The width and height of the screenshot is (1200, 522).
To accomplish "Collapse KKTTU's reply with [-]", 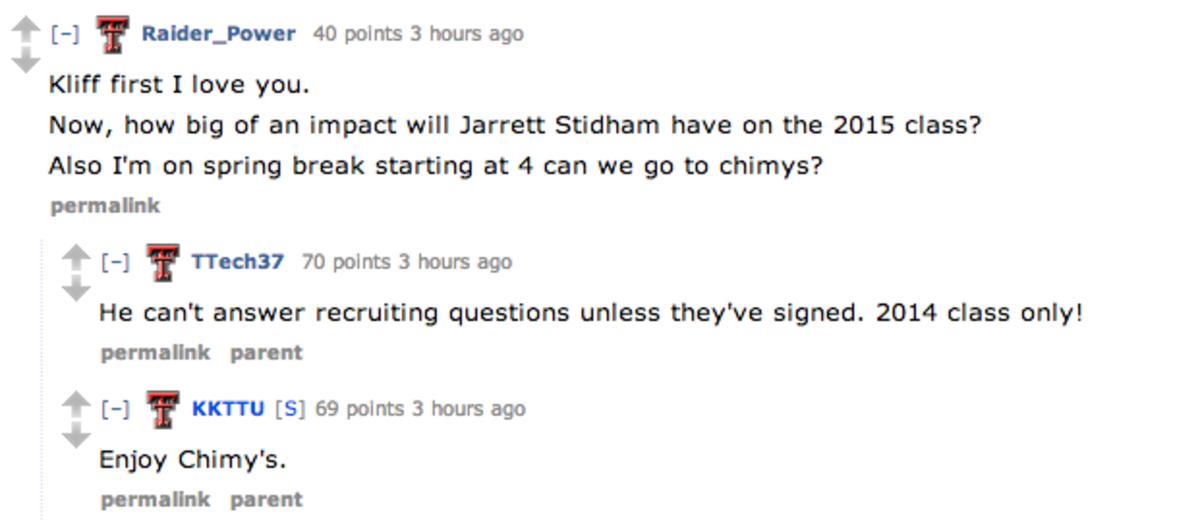I will coord(116,409).
